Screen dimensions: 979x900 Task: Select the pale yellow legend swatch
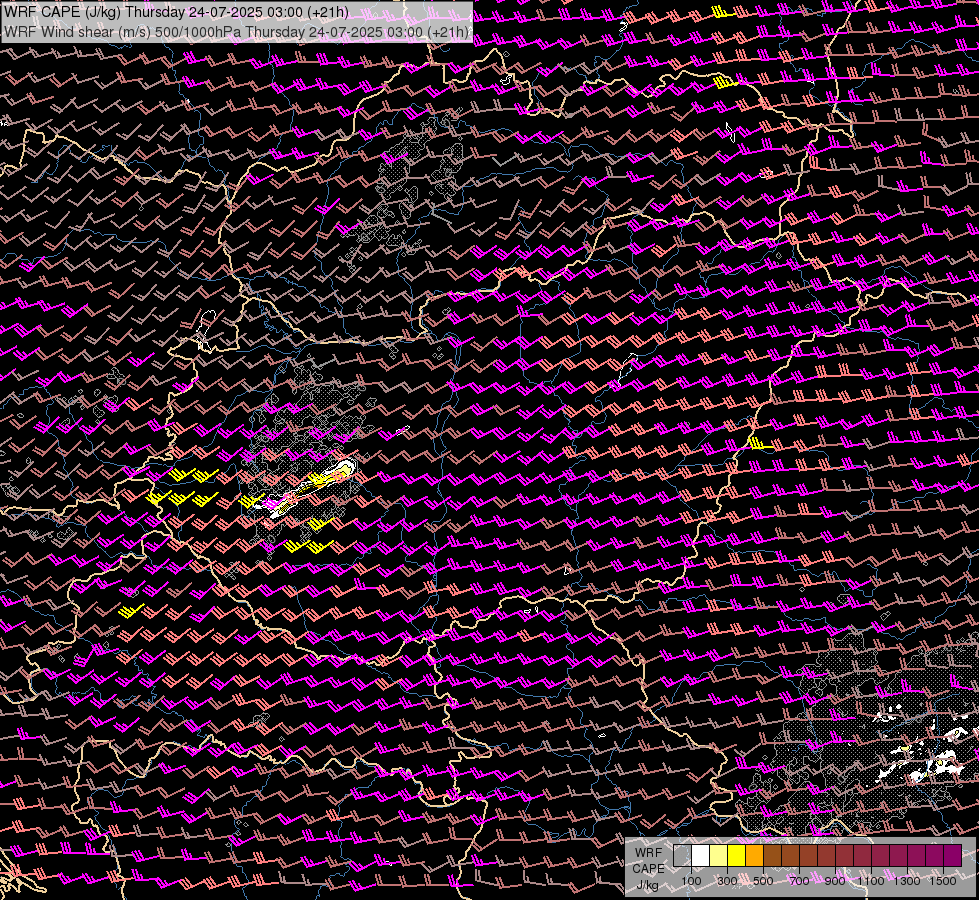tap(719, 855)
